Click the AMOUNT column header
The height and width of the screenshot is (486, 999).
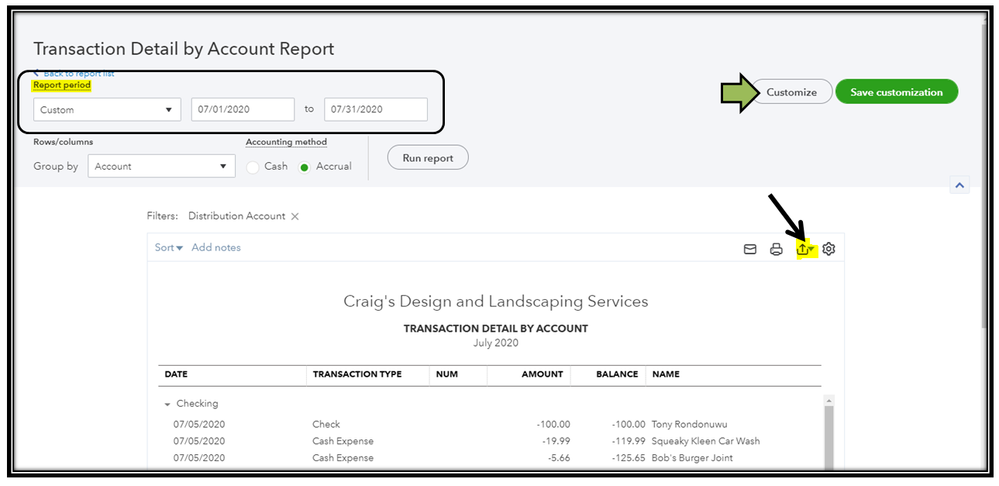point(542,375)
